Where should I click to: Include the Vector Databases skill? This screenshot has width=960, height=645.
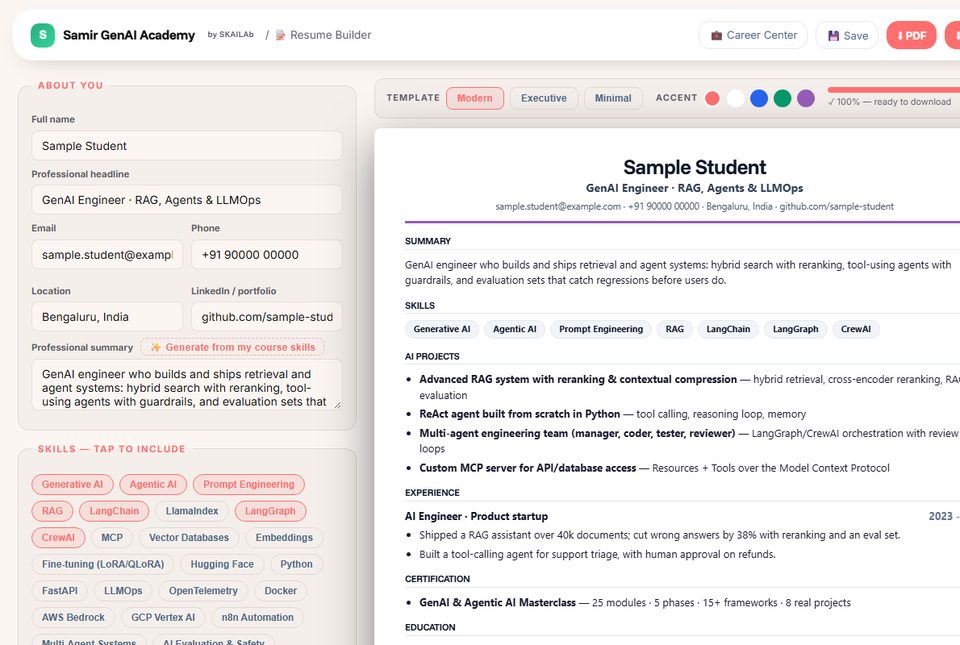pos(189,537)
